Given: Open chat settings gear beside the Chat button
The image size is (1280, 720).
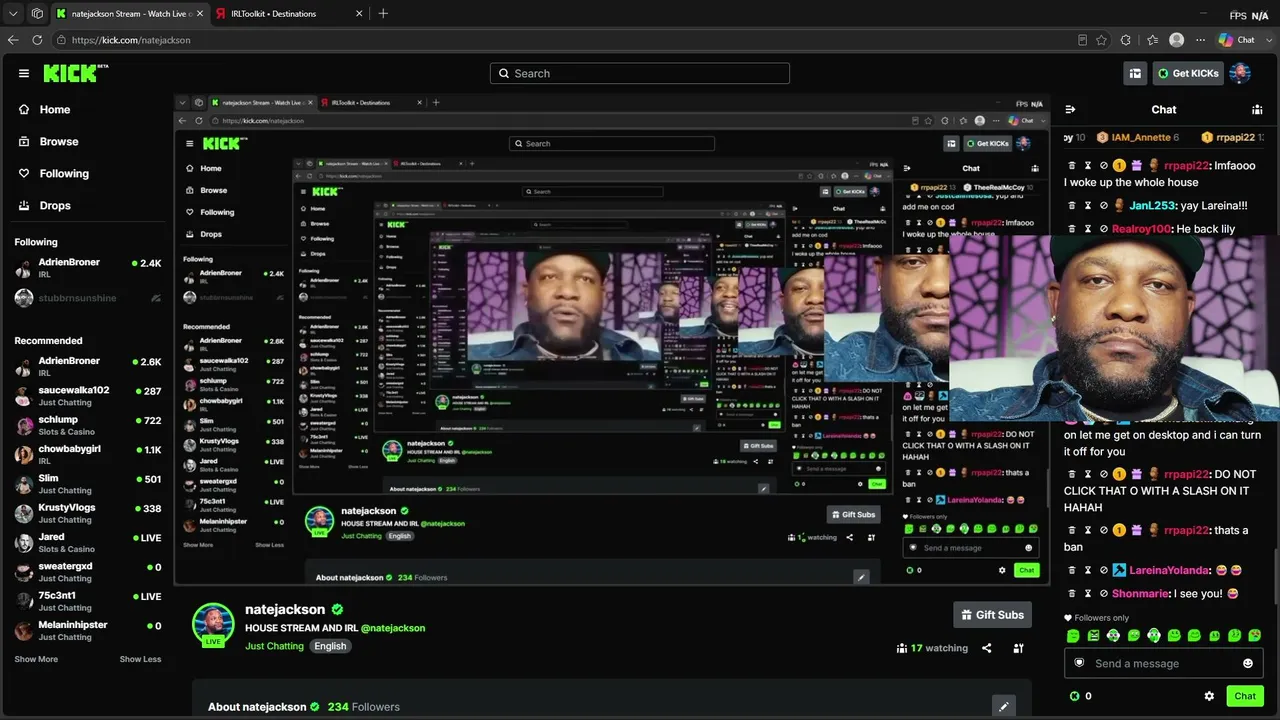Looking at the screenshot, I should click(1209, 696).
